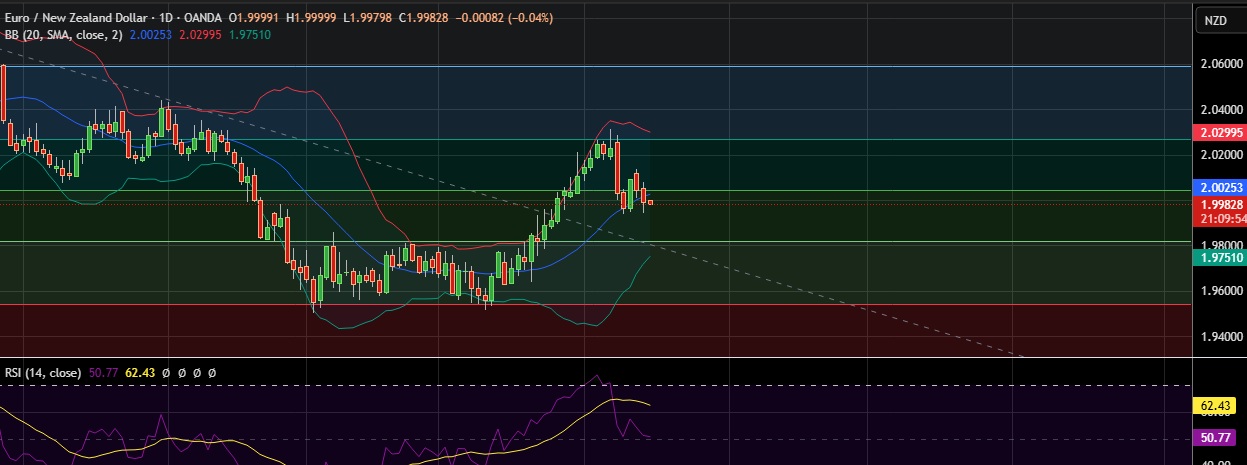Select the BB (20, SMA, close, 2) indicator legend
This screenshot has width=1247, height=465.
(62, 34)
